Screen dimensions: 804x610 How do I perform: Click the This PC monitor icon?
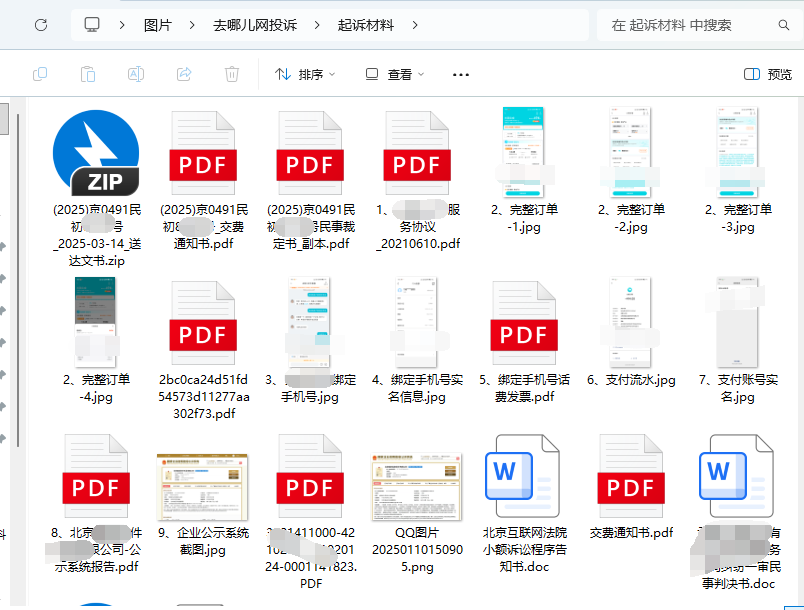coord(92,25)
